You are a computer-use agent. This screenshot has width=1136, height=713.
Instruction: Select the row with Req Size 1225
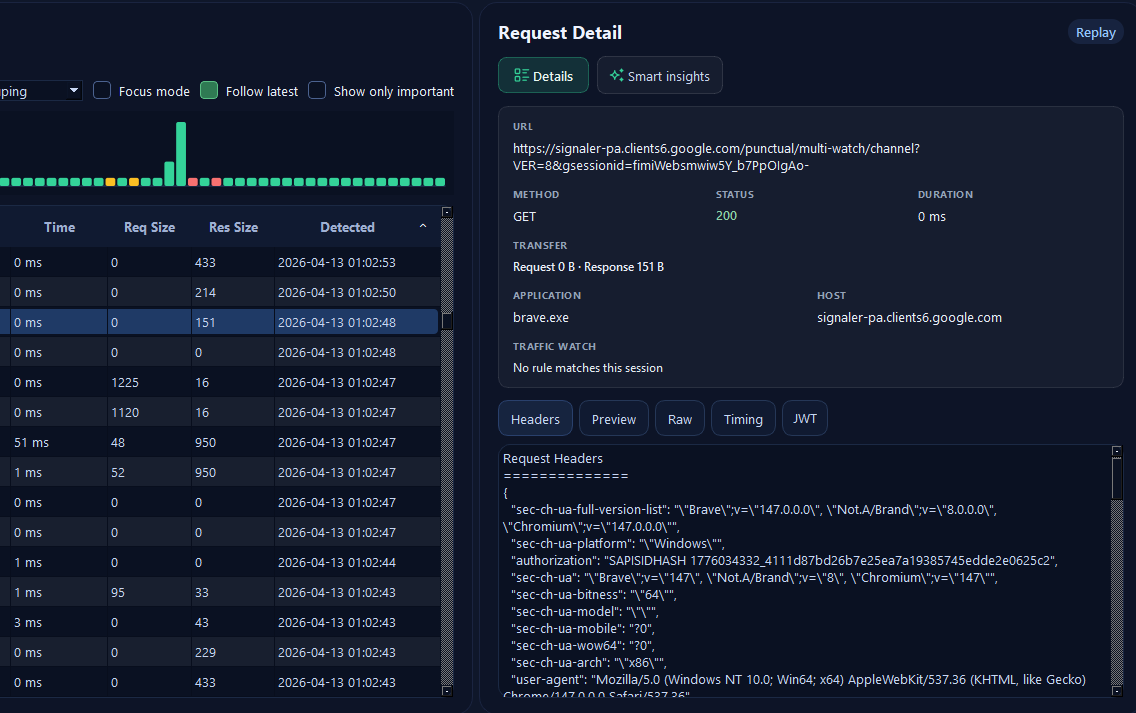[219, 382]
